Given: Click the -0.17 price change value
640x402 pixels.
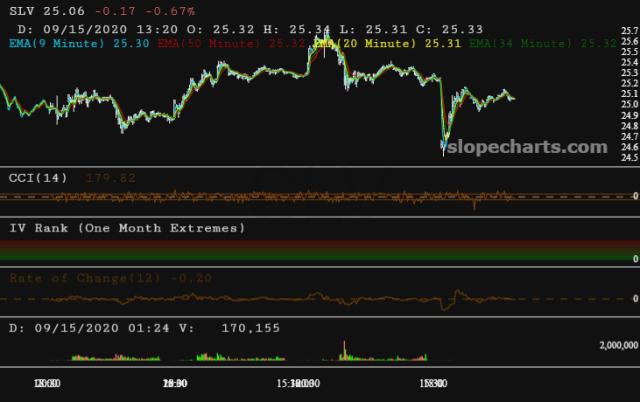Looking at the screenshot, I should coord(115,11).
